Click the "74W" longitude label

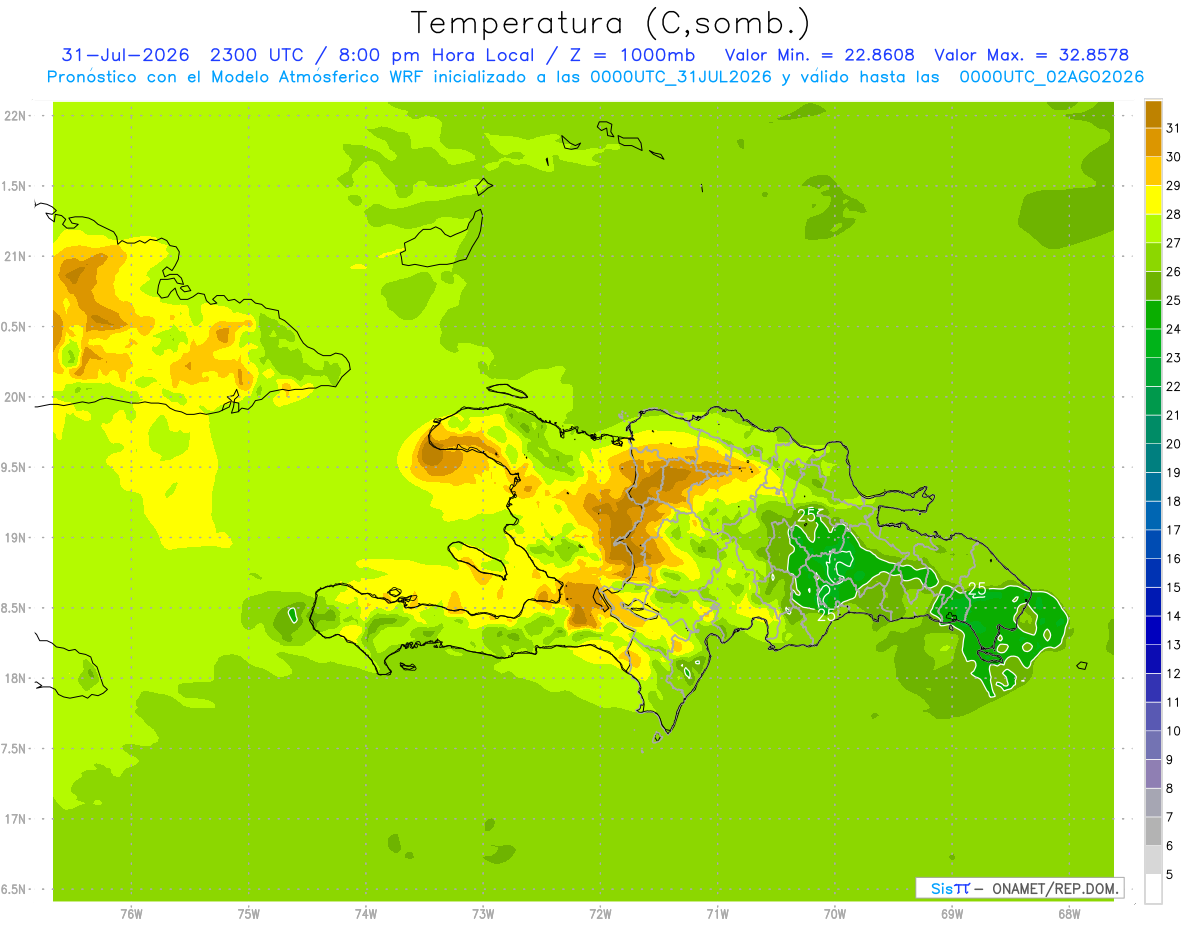pyautogui.click(x=366, y=913)
